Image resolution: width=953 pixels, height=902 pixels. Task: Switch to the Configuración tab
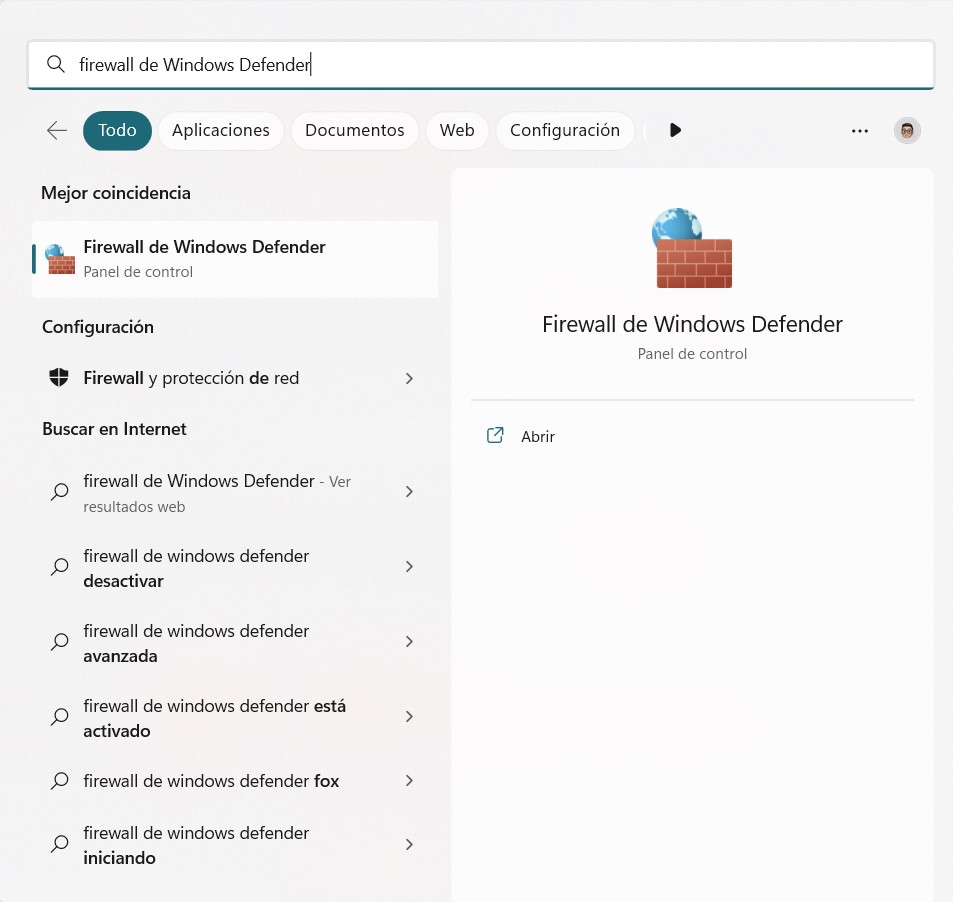click(565, 131)
